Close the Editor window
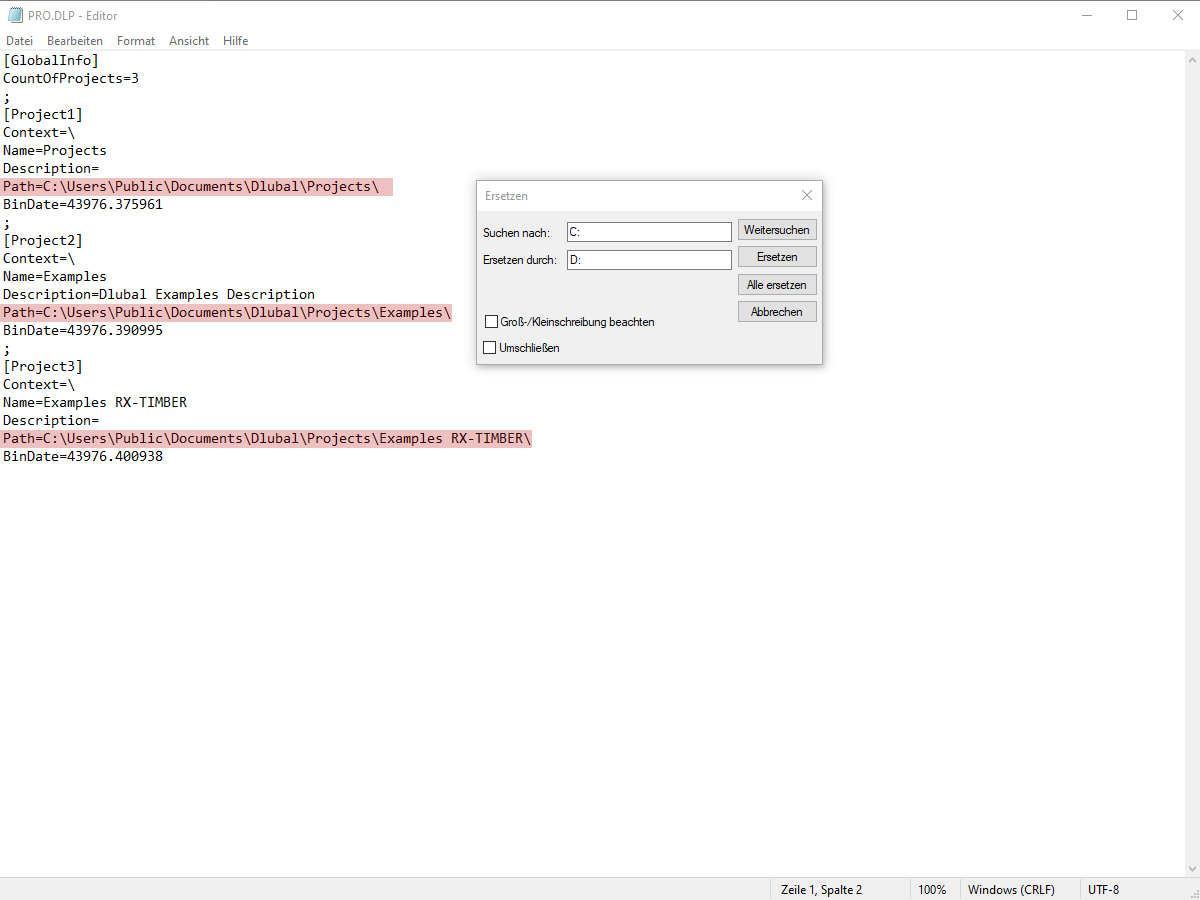This screenshot has width=1200, height=900. pos(1177,15)
